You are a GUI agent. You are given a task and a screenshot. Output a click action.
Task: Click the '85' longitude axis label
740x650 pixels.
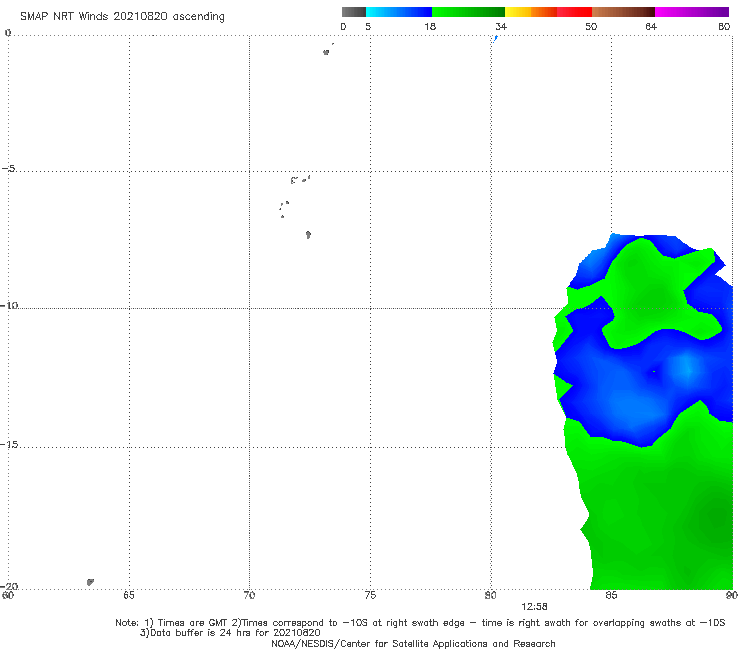point(611,595)
